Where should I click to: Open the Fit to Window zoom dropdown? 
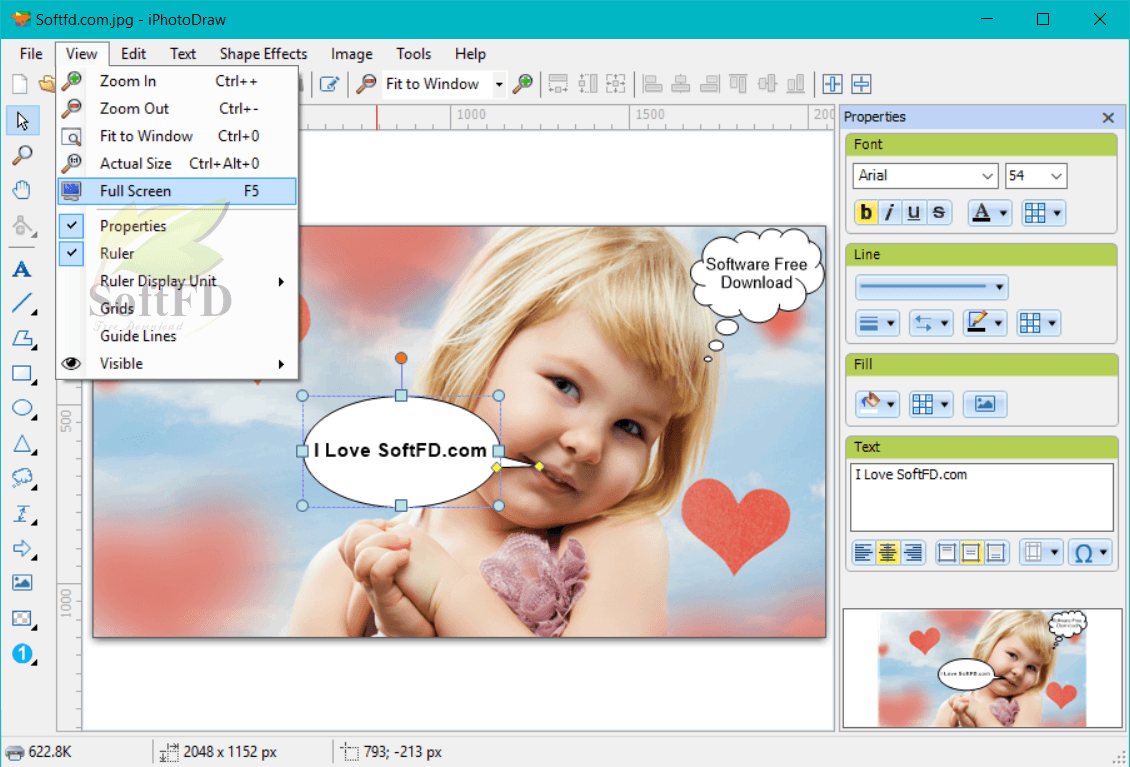[499, 84]
